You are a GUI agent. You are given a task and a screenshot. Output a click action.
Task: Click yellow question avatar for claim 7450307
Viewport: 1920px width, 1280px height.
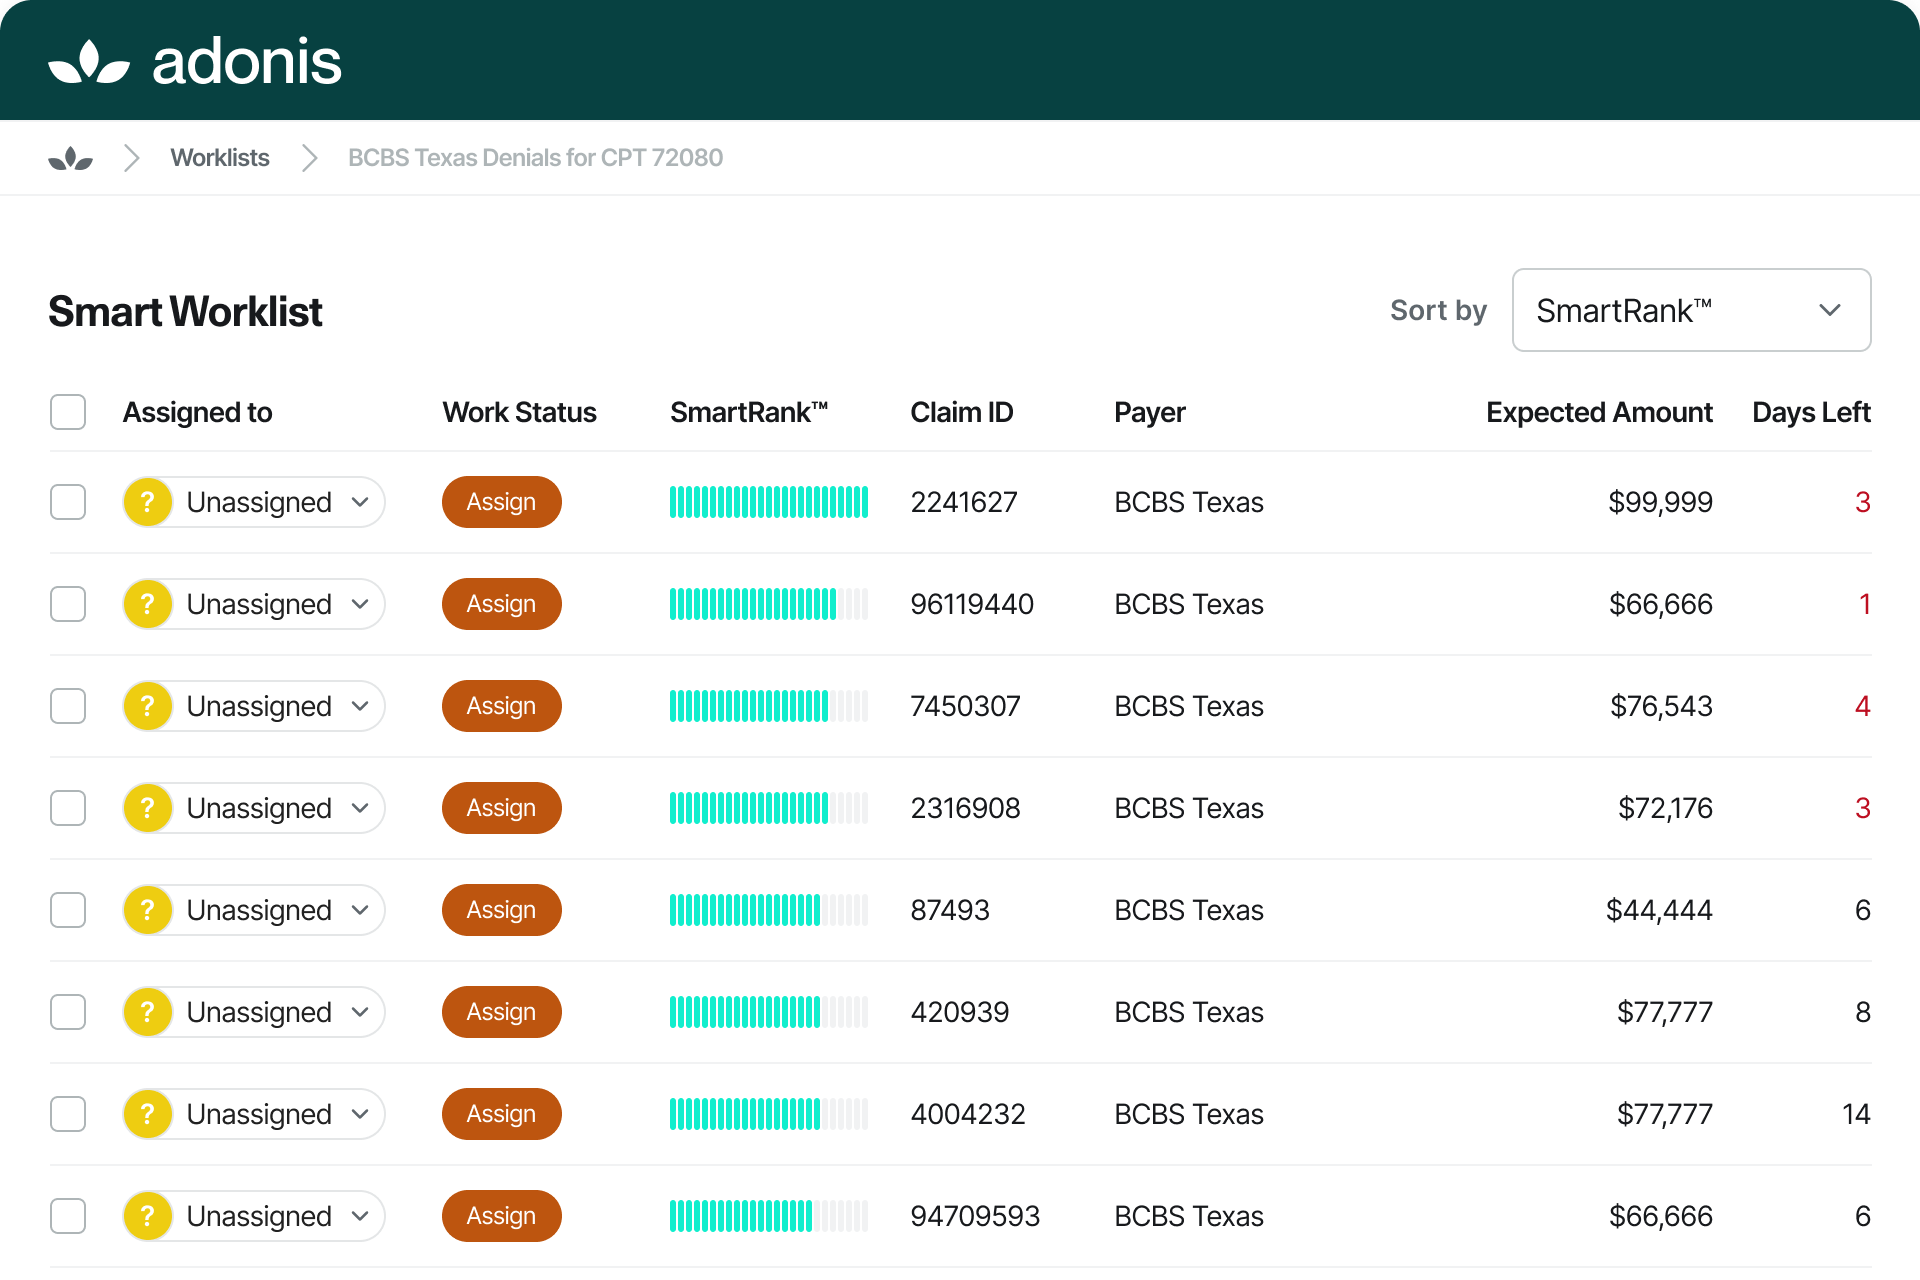click(148, 706)
